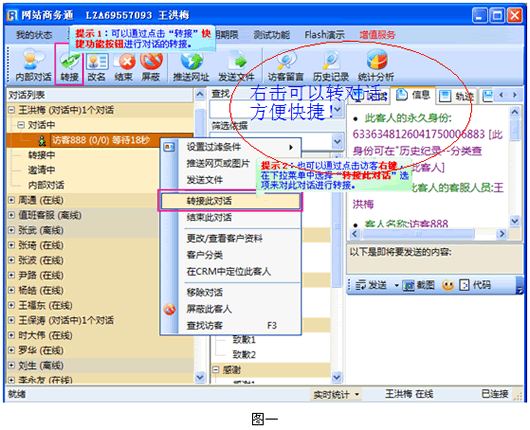530x430 pixels.
Task: Click the 转接 transfer toolbar icon
Action: pyautogui.click(x=69, y=65)
